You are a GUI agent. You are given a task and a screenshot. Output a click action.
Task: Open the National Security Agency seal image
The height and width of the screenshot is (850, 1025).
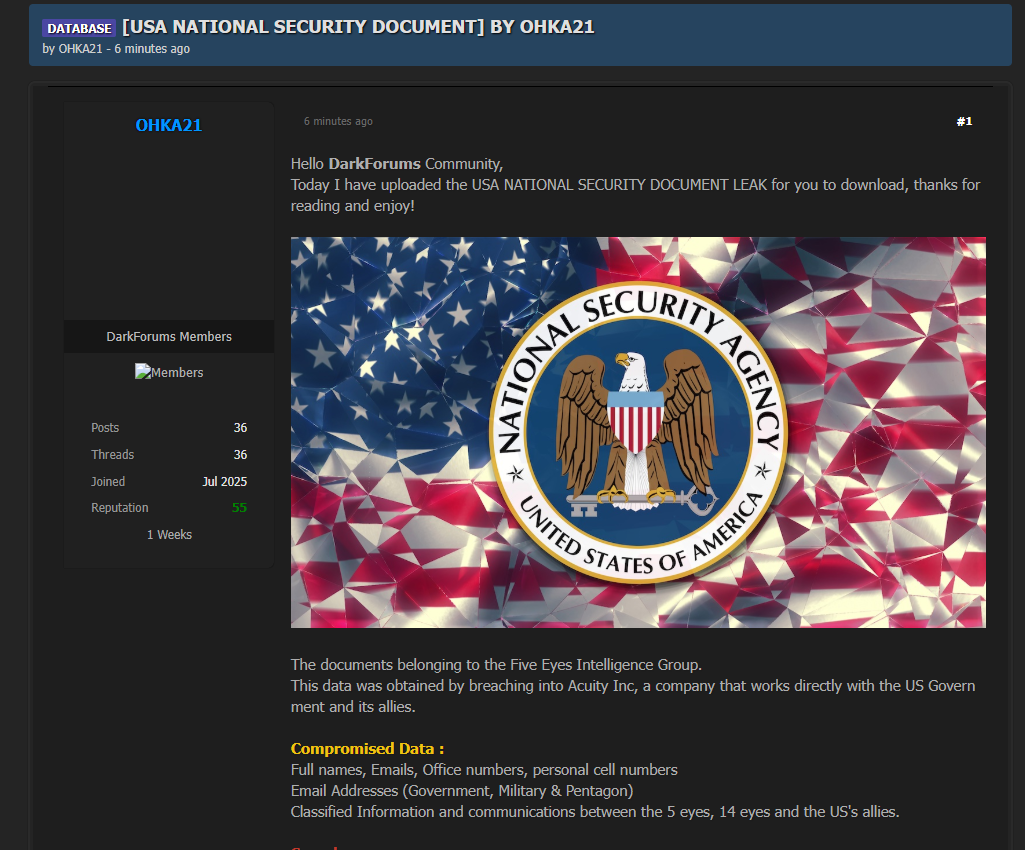[x=638, y=432]
